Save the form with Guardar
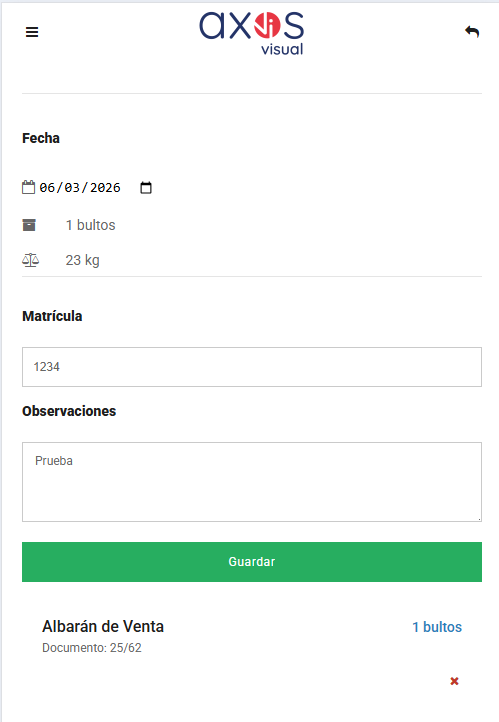This screenshot has height=722, width=499. pos(252,562)
